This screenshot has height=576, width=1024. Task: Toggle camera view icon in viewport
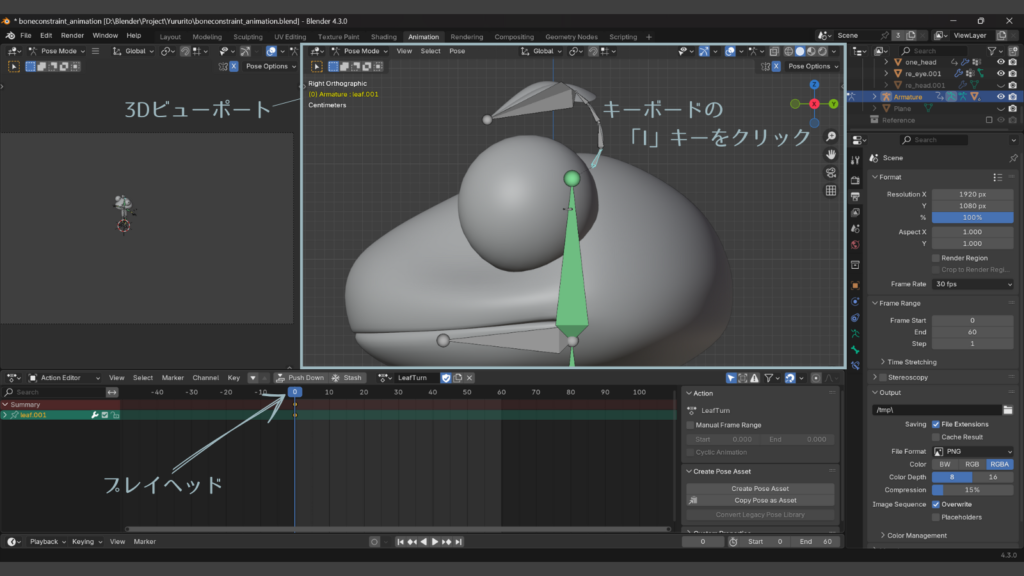tap(831, 173)
